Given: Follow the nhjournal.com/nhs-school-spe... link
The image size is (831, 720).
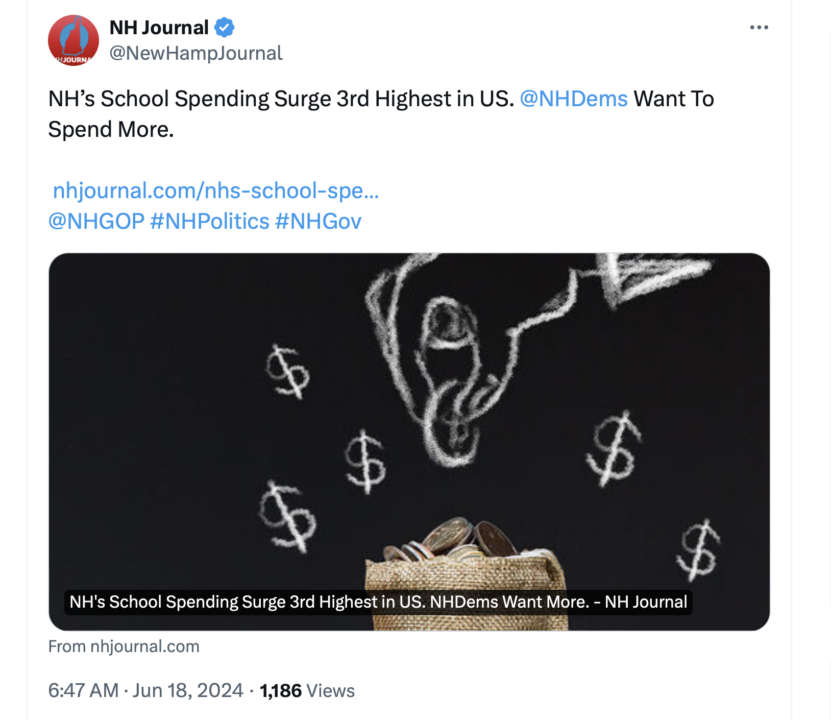Looking at the screenshot, I should point(215,190).
